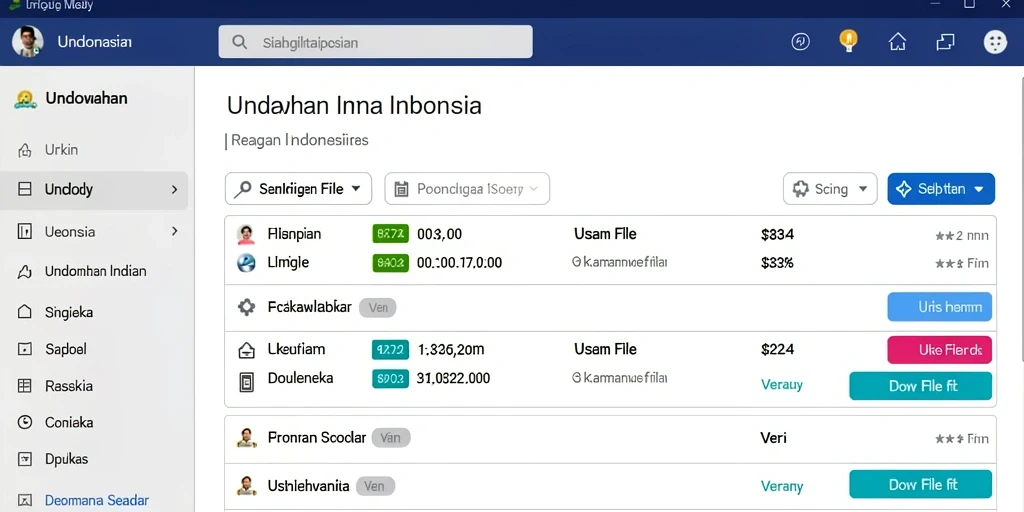Screen dimensions: 1024x512
Task: Click the Dpukas sidebar icon
Action: [x=24, y=458]
